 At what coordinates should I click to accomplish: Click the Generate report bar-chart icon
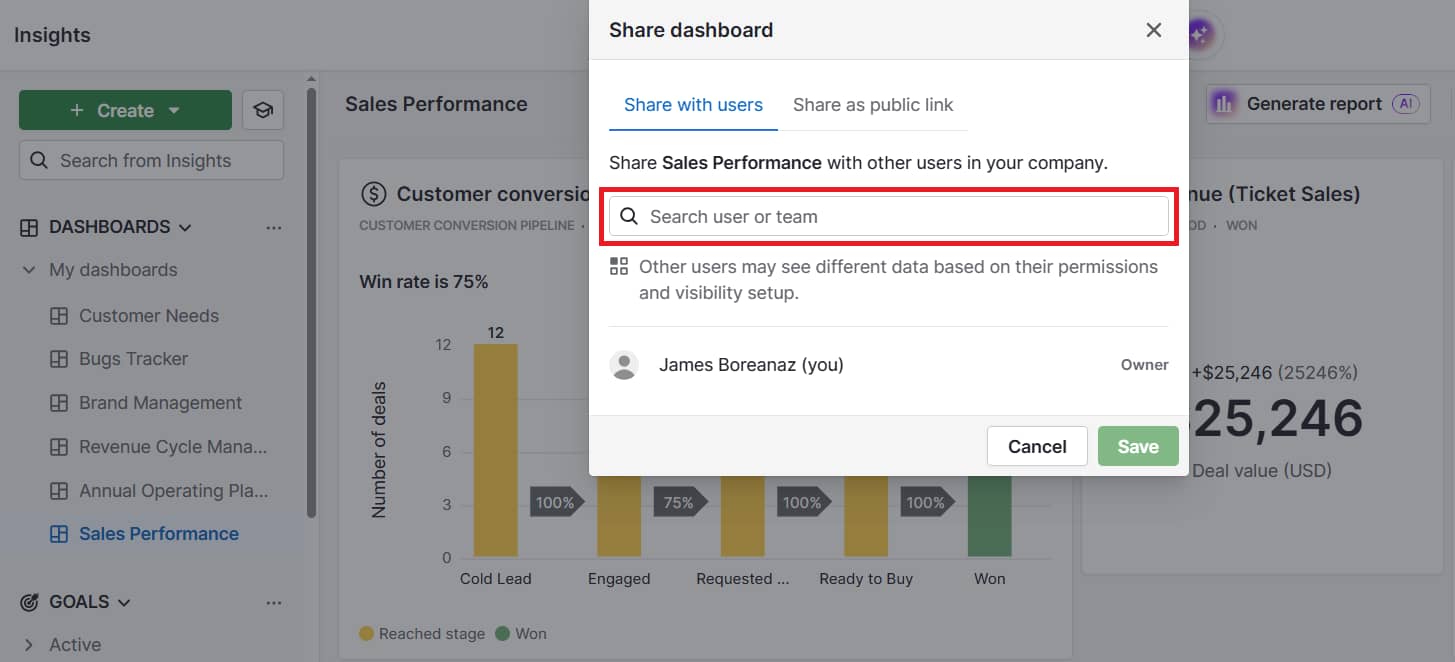click(x=1222, y=103)
